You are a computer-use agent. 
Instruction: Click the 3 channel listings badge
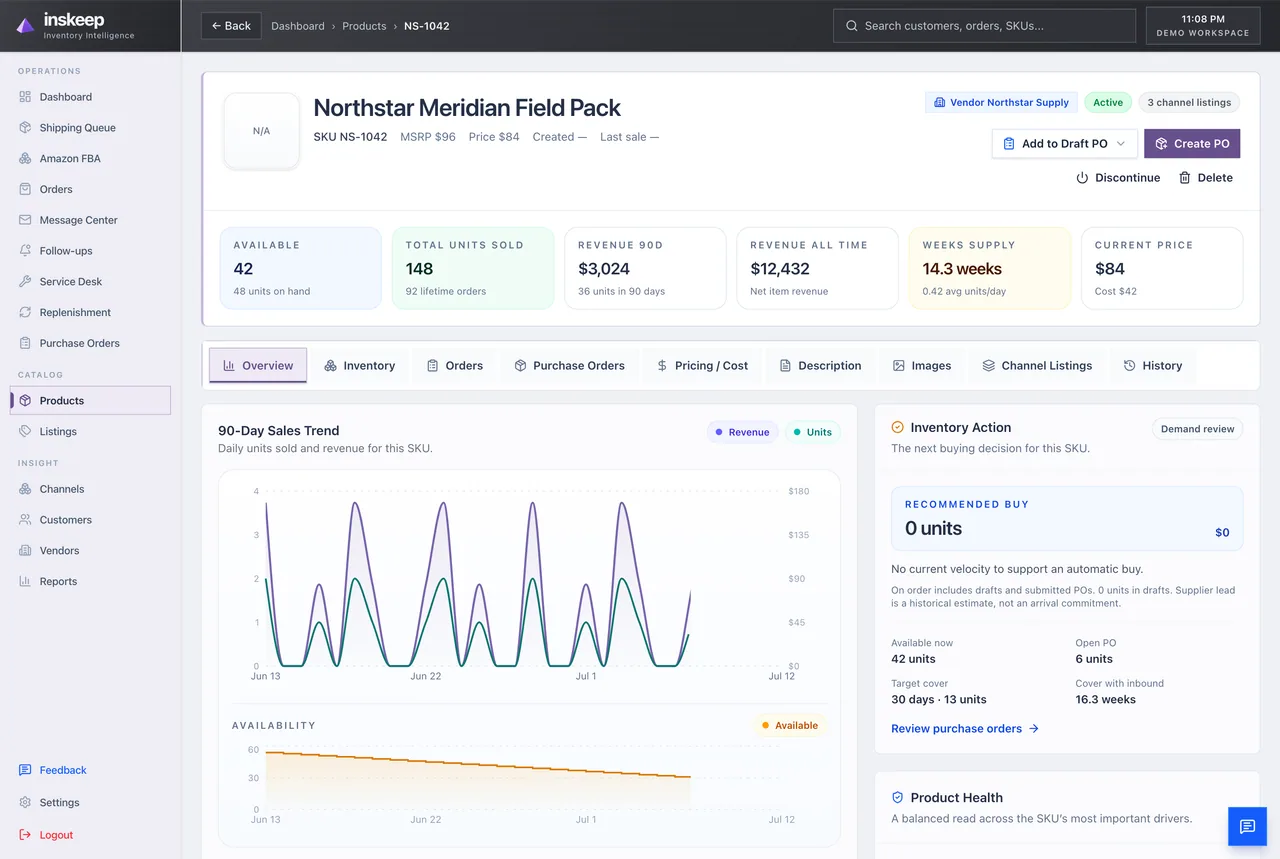tap(1189, 102)
